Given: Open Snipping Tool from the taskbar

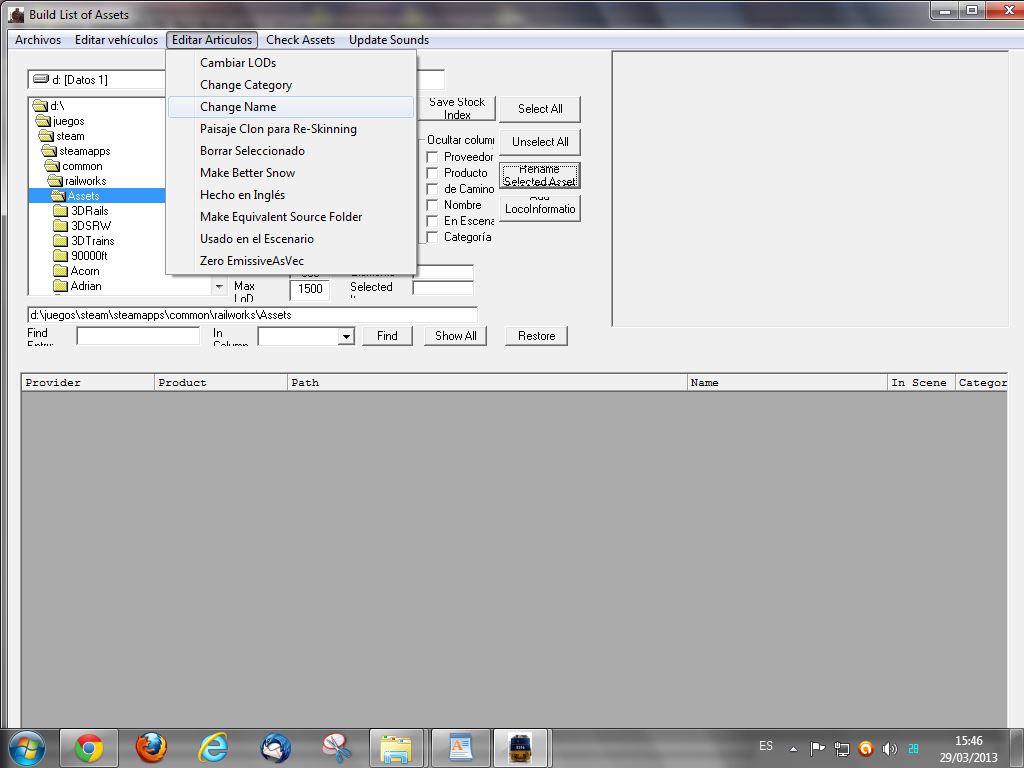Looking at the screenshot, I should point(337,747).
